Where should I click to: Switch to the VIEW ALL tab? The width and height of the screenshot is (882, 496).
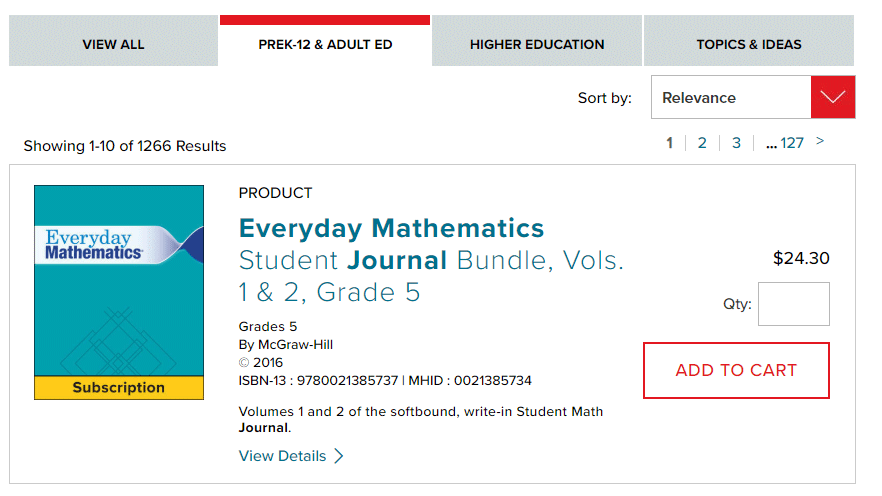point(113,44)
